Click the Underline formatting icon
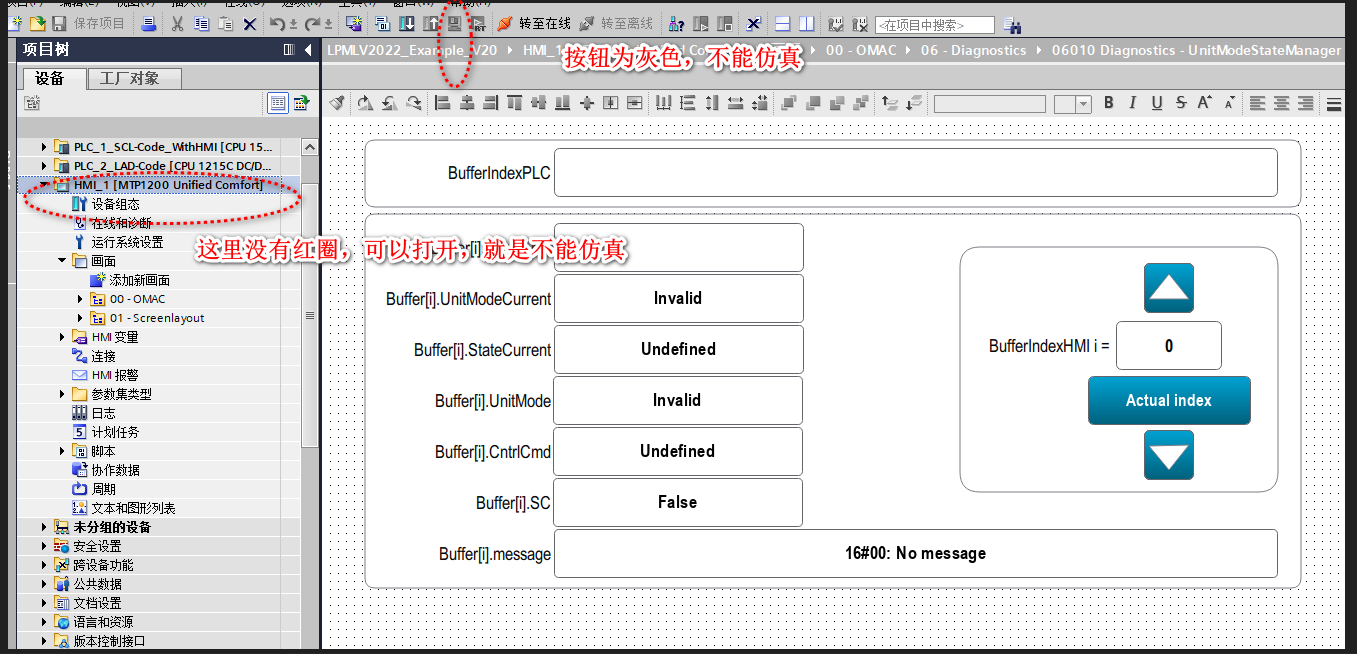 click(x=1157, y=103)
